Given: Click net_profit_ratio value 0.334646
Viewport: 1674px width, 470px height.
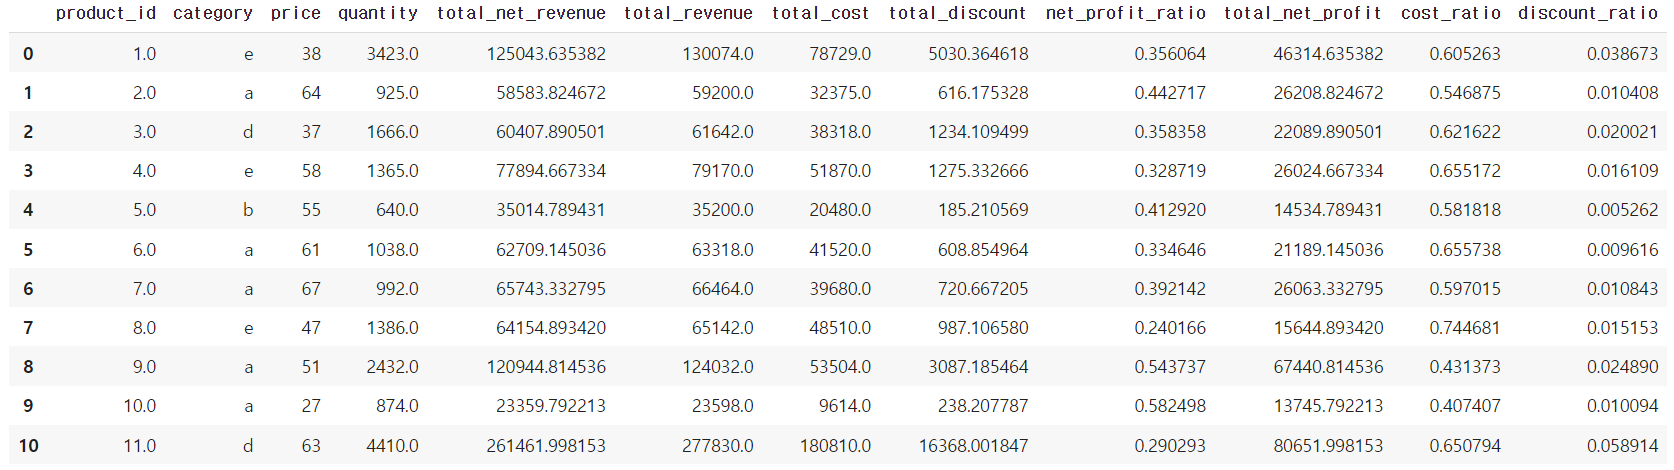Looking at the screenshot, I should pyautogui.click(x=1170, y=250).
